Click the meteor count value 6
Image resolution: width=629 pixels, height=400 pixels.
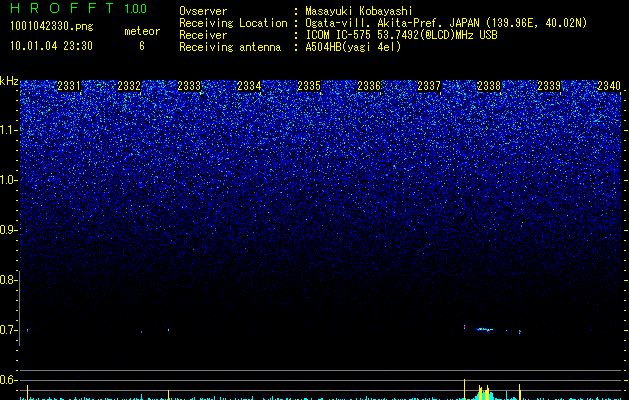pyautogui.click(x=142, y=46)
